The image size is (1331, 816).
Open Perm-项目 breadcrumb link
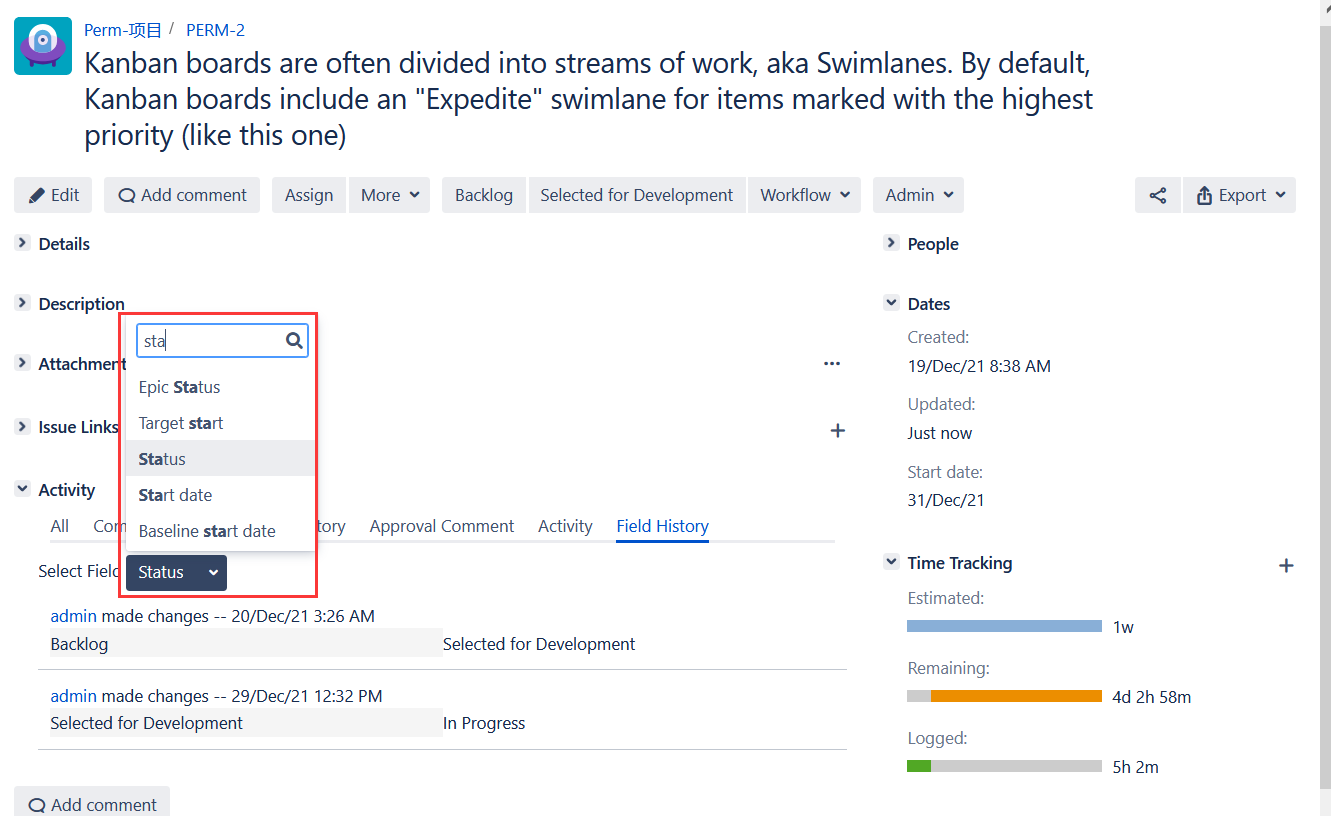tap(123, 30)
